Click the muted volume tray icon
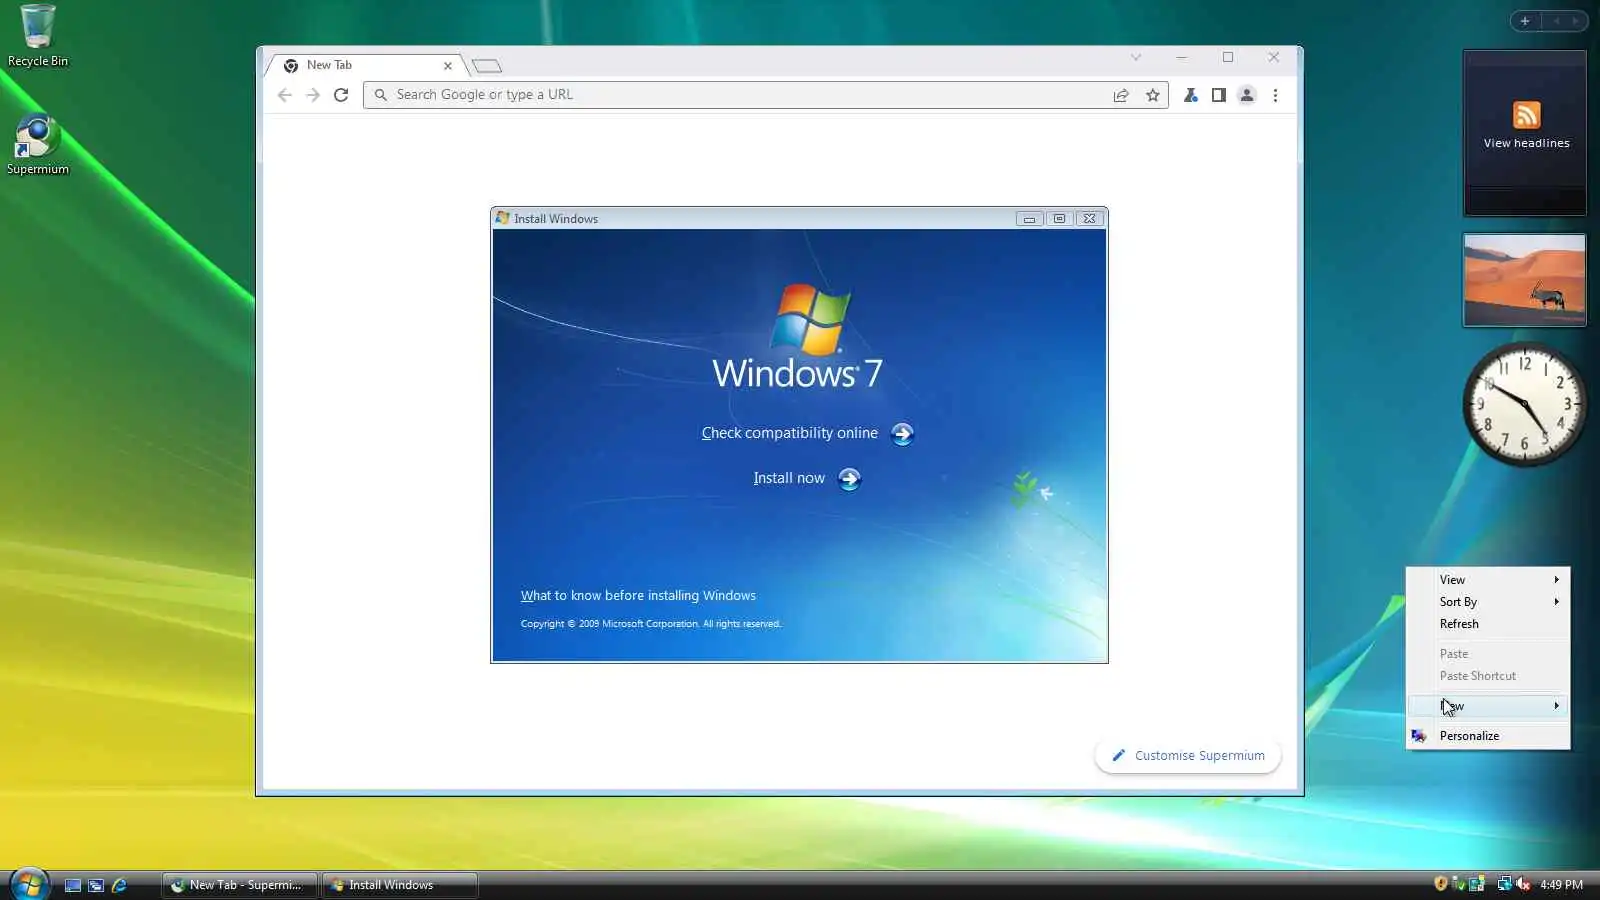Viewport: 1600px width, 900px height. [x=1523, y=883]
